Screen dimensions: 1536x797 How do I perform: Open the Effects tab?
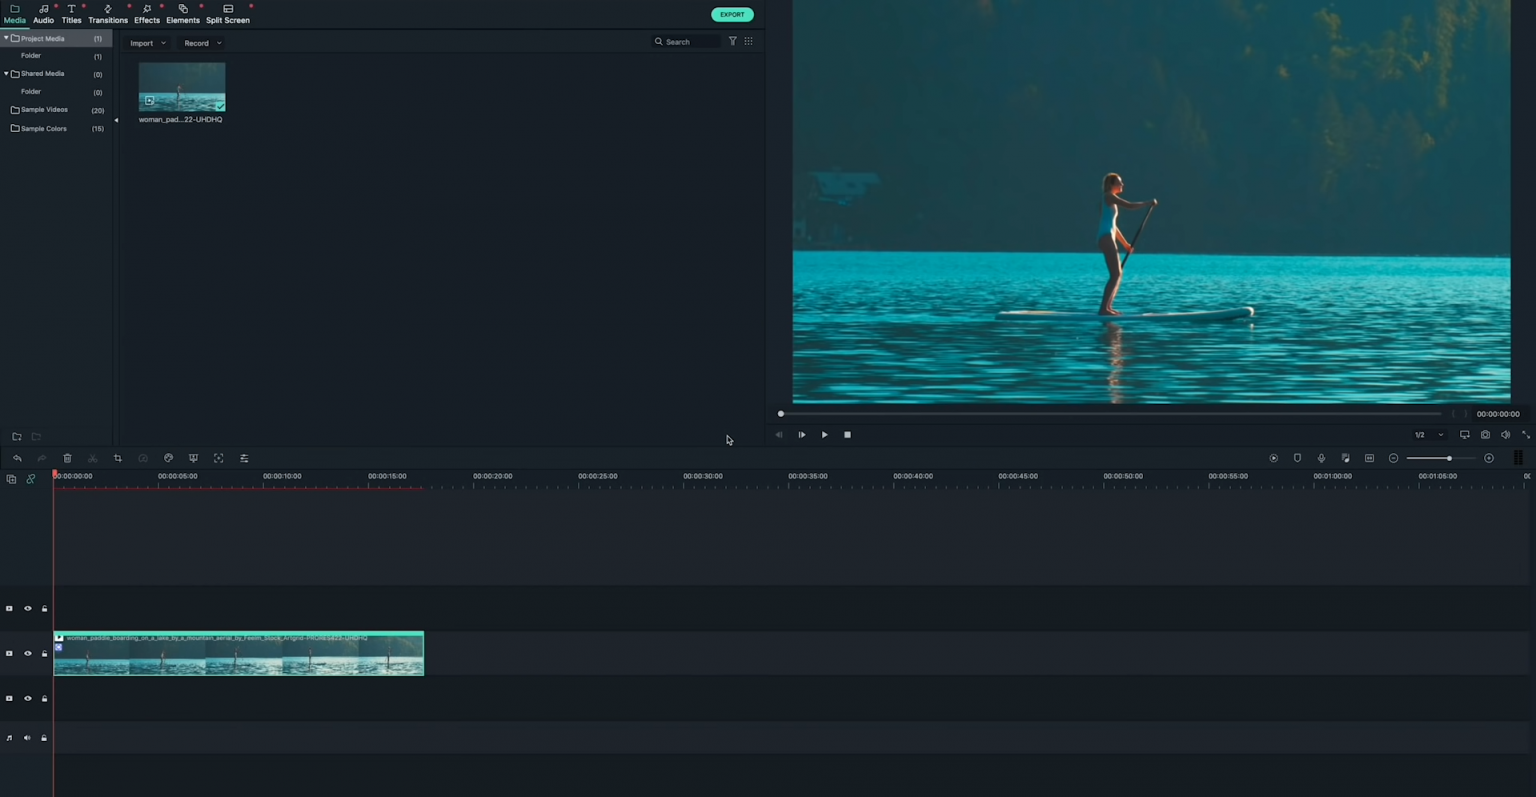coord(147,14)
